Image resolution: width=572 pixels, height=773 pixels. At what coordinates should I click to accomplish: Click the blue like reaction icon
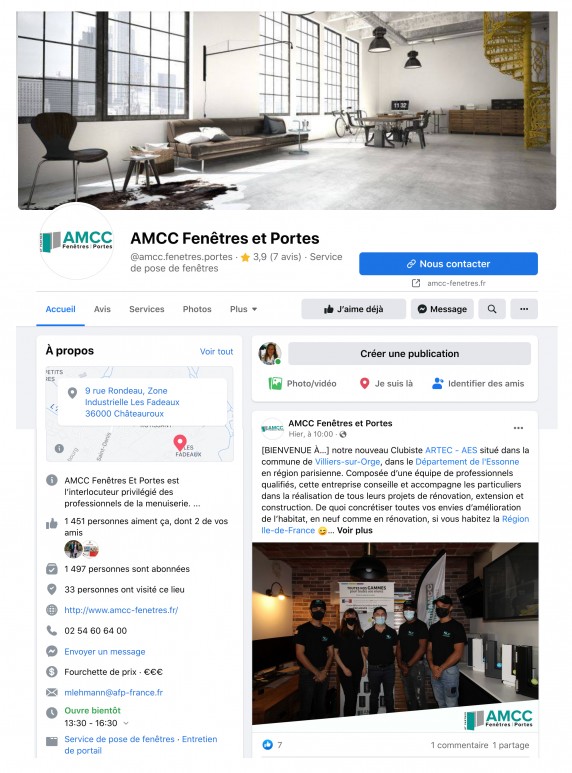[x=267, y=744]
